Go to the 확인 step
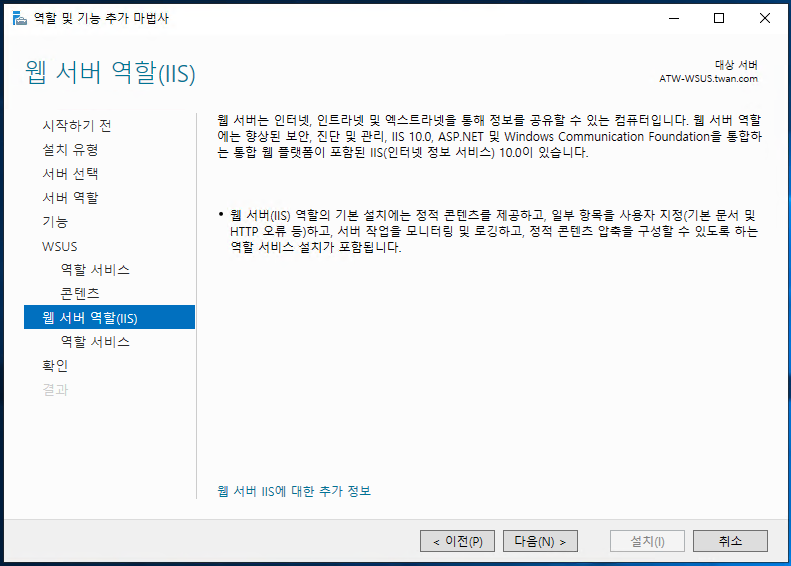 pyautogui.click(x=55, y=366)
